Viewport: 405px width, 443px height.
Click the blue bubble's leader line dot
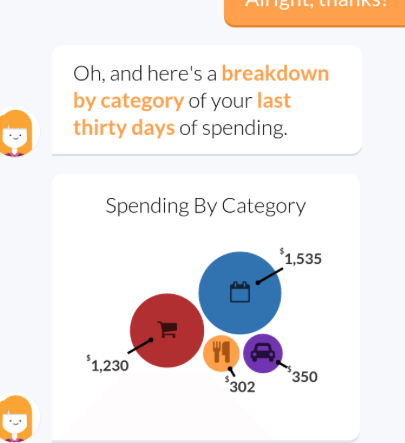[258, 283]
